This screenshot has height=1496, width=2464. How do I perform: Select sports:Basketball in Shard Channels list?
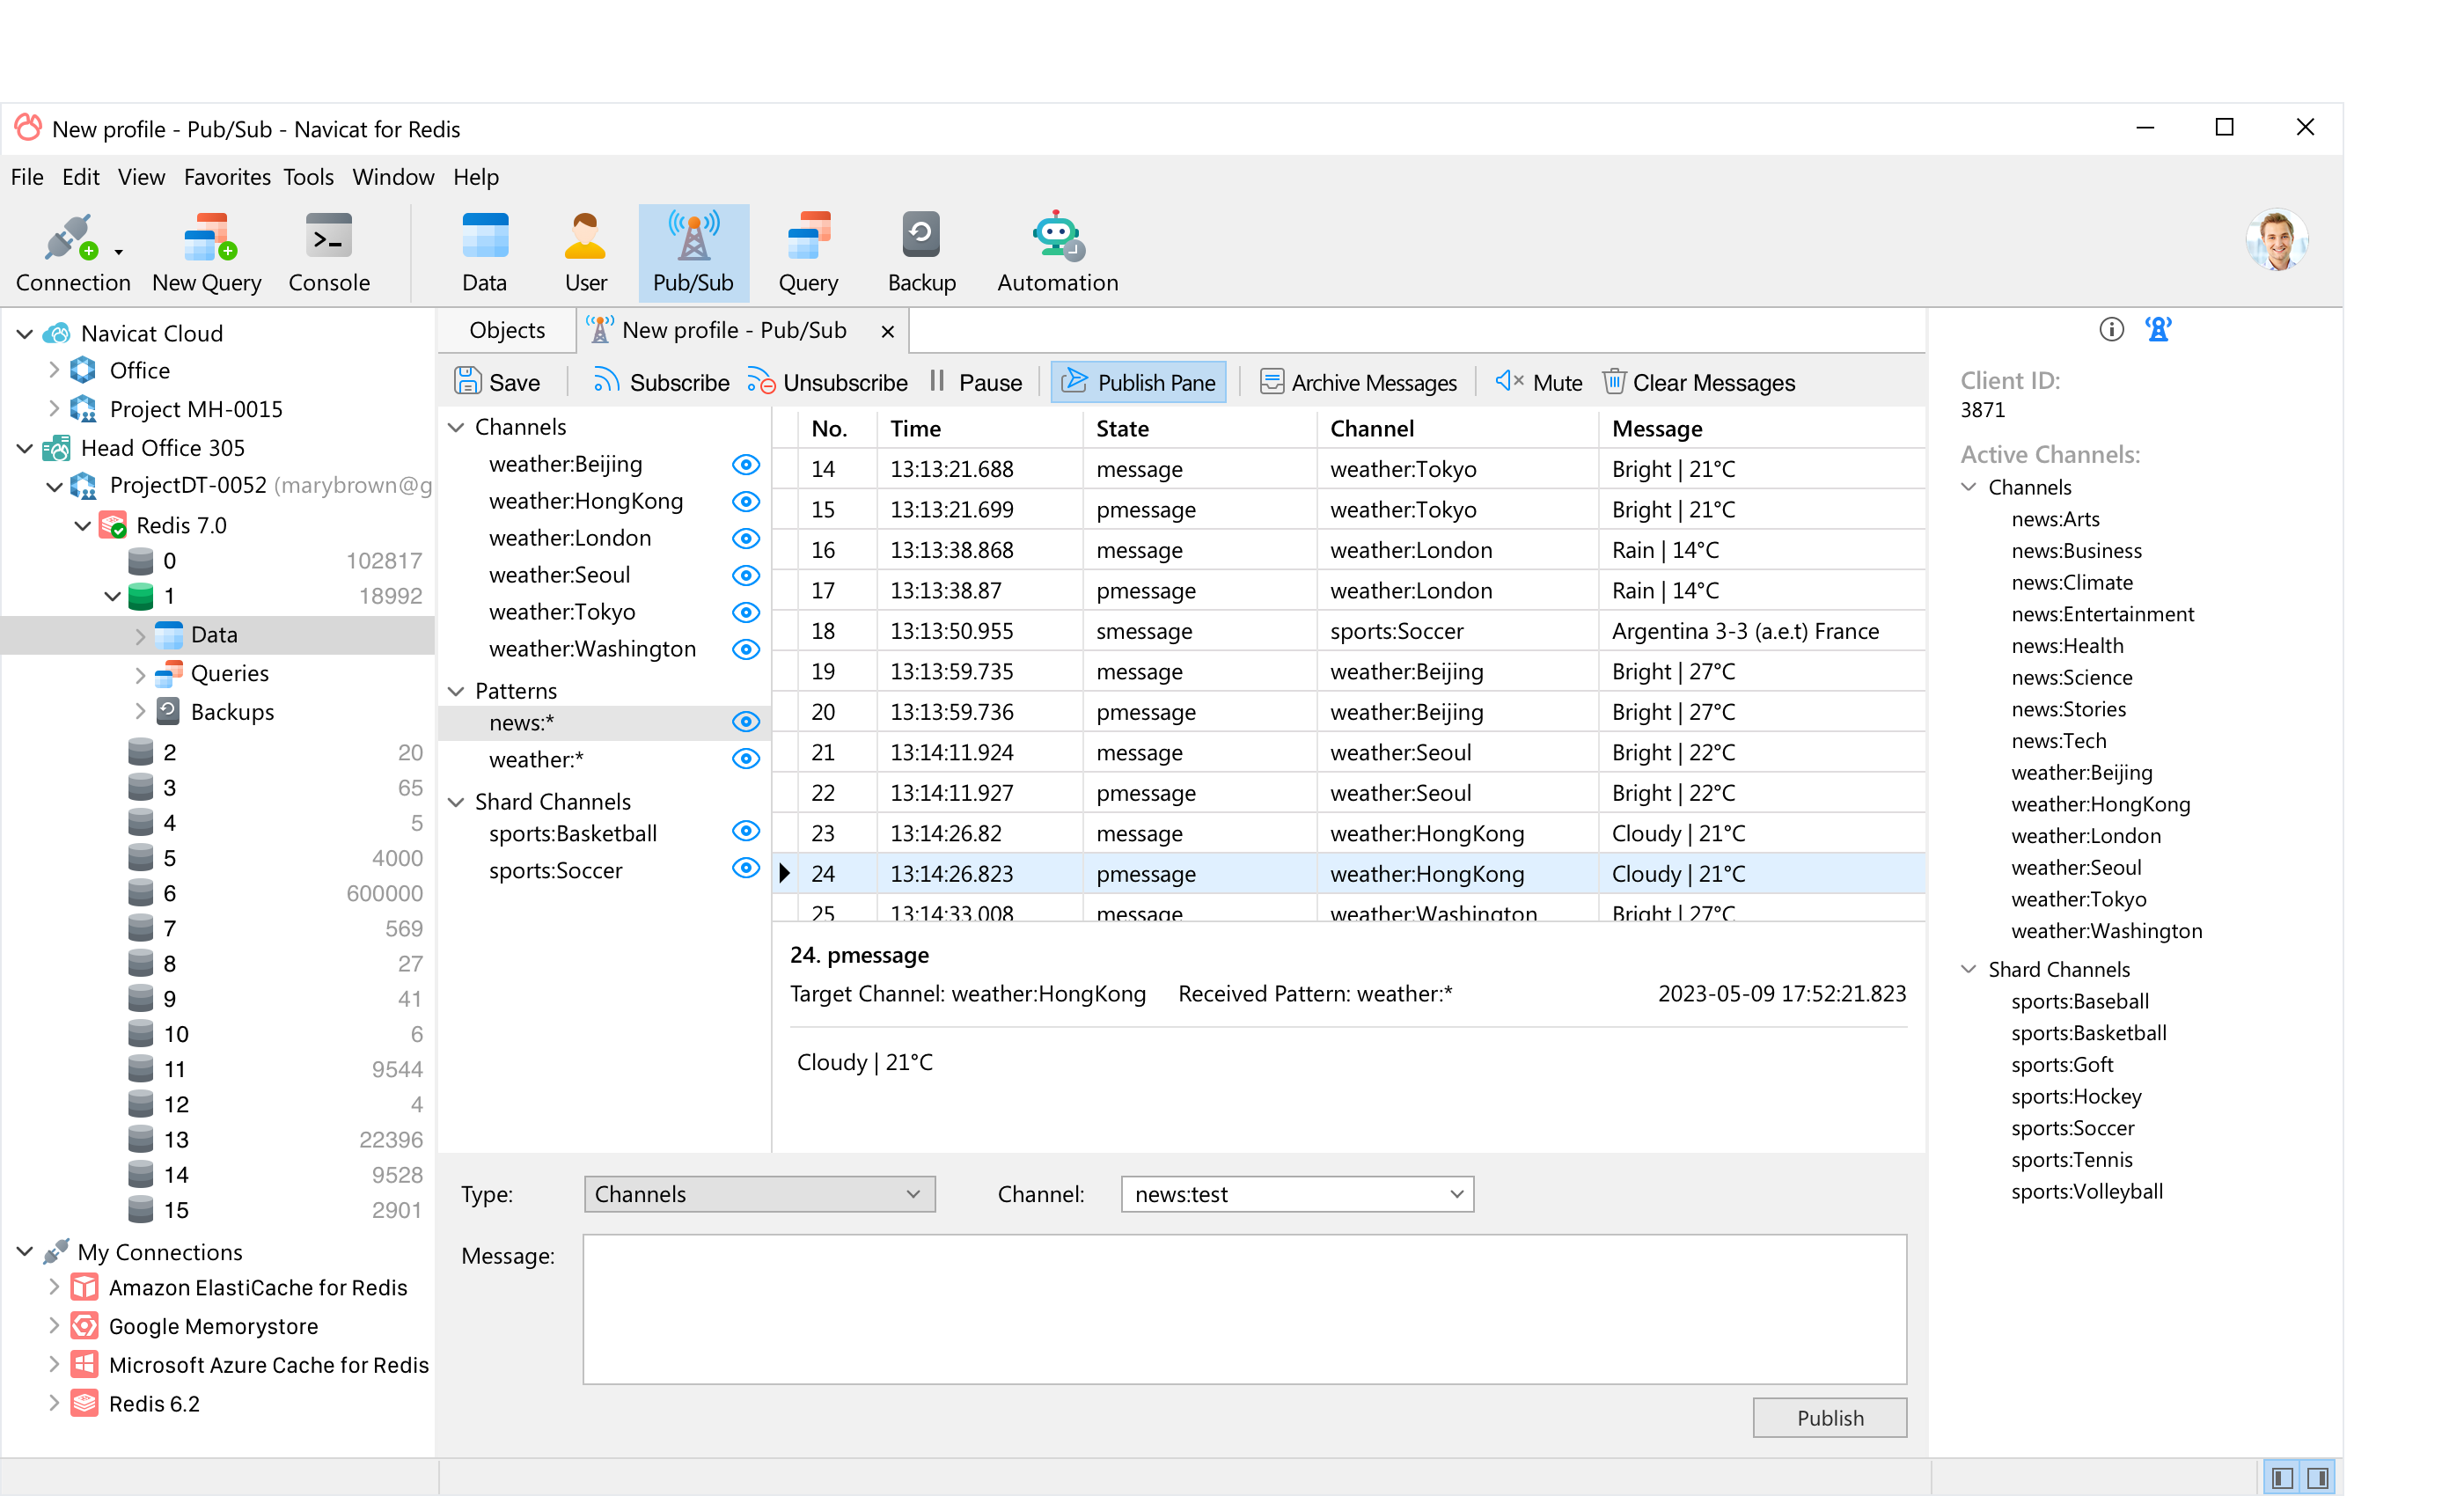pos(572,833)
